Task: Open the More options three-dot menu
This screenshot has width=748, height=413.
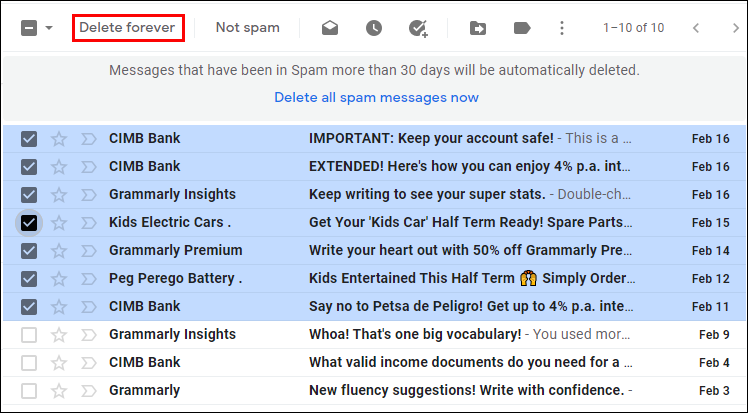Action: 562,28
